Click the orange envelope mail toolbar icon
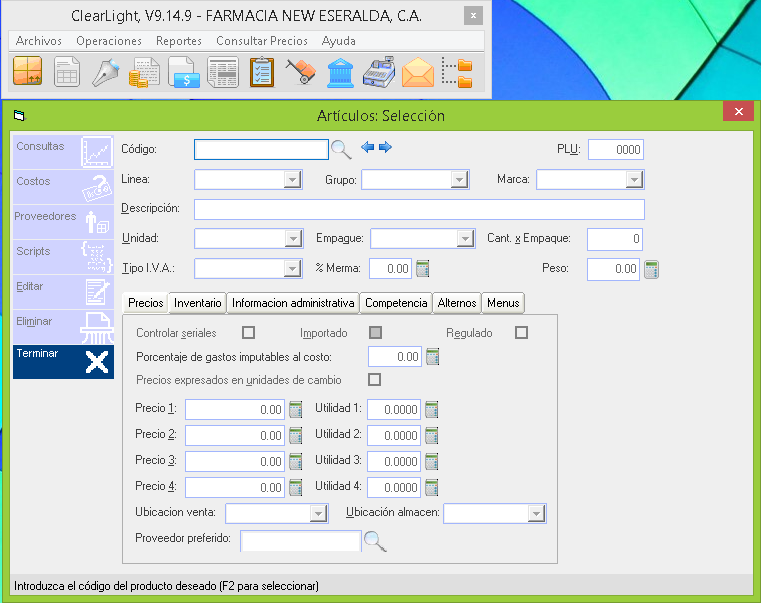 418,72
